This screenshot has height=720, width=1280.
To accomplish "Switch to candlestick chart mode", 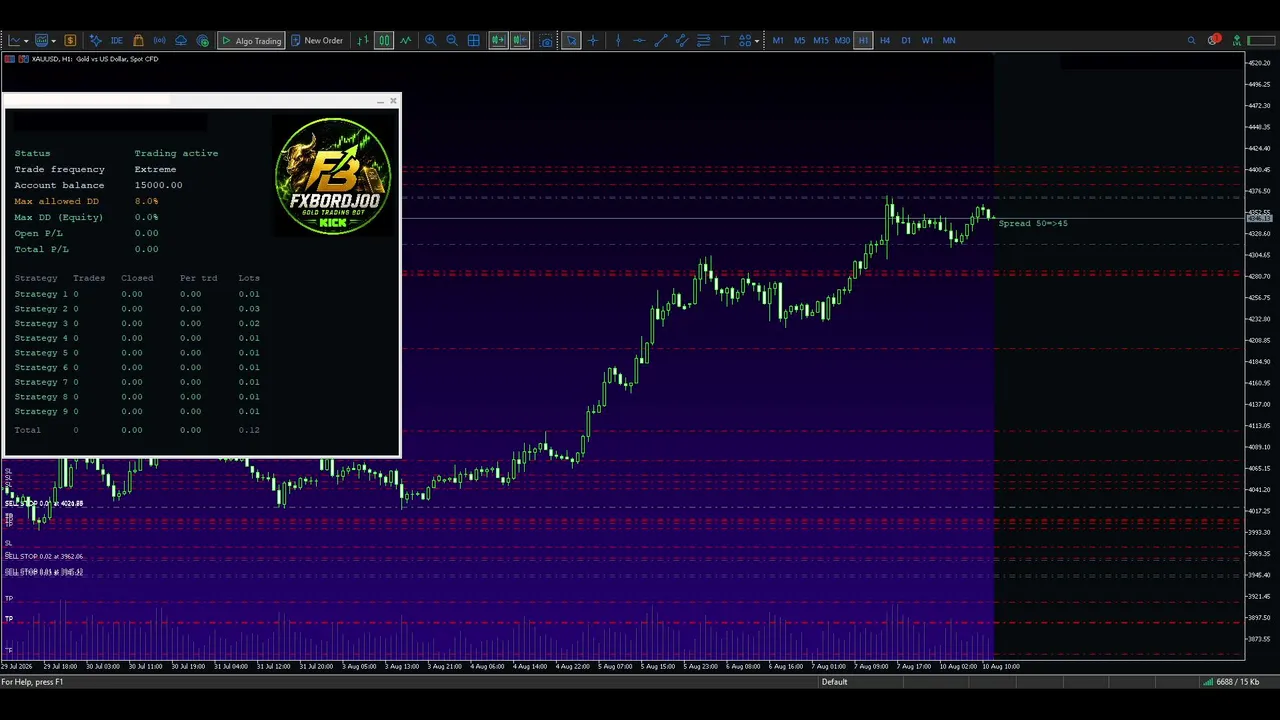I will point(384,40).
